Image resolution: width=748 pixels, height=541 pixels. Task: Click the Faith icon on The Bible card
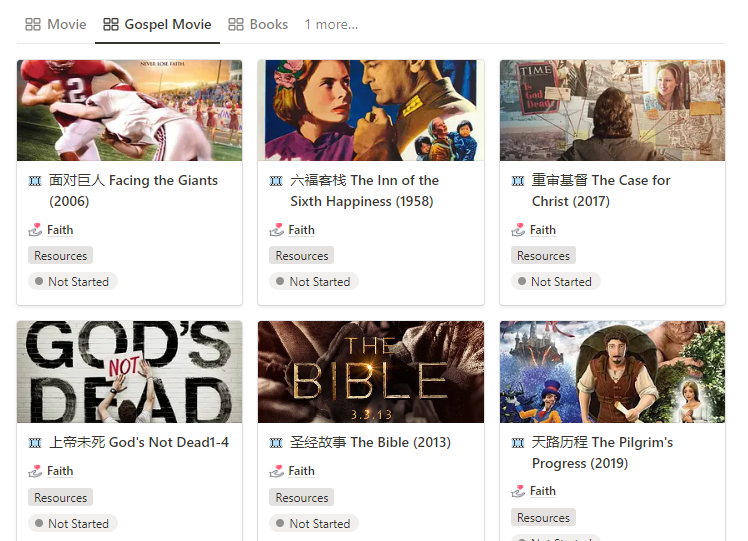276,471
